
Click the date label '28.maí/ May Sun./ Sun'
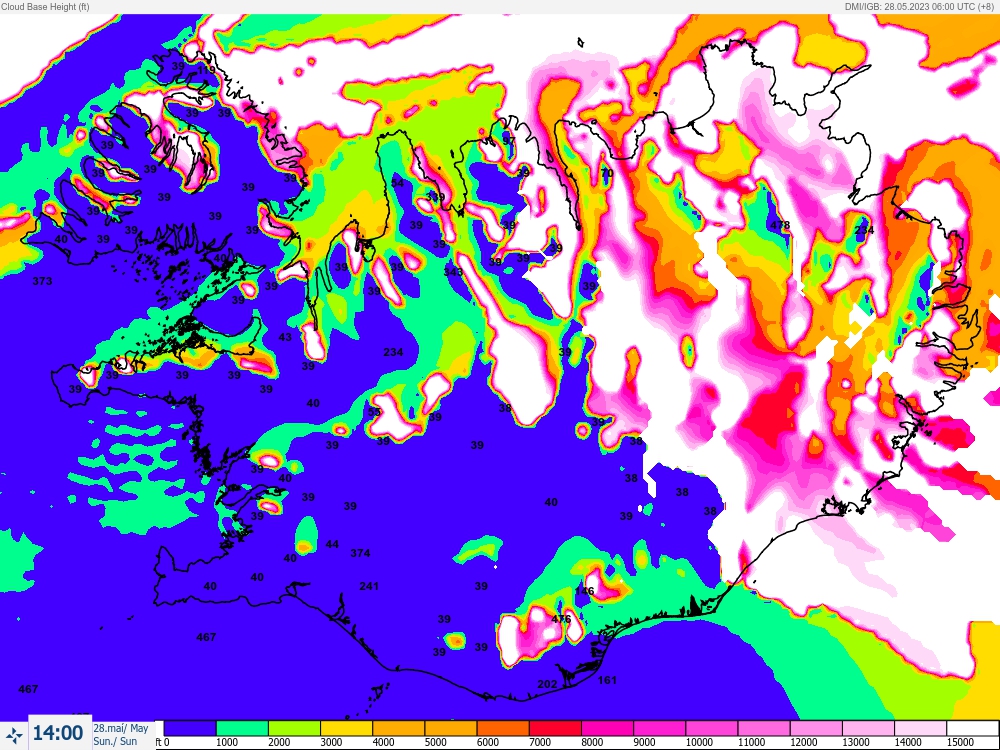tap(121, 735)
